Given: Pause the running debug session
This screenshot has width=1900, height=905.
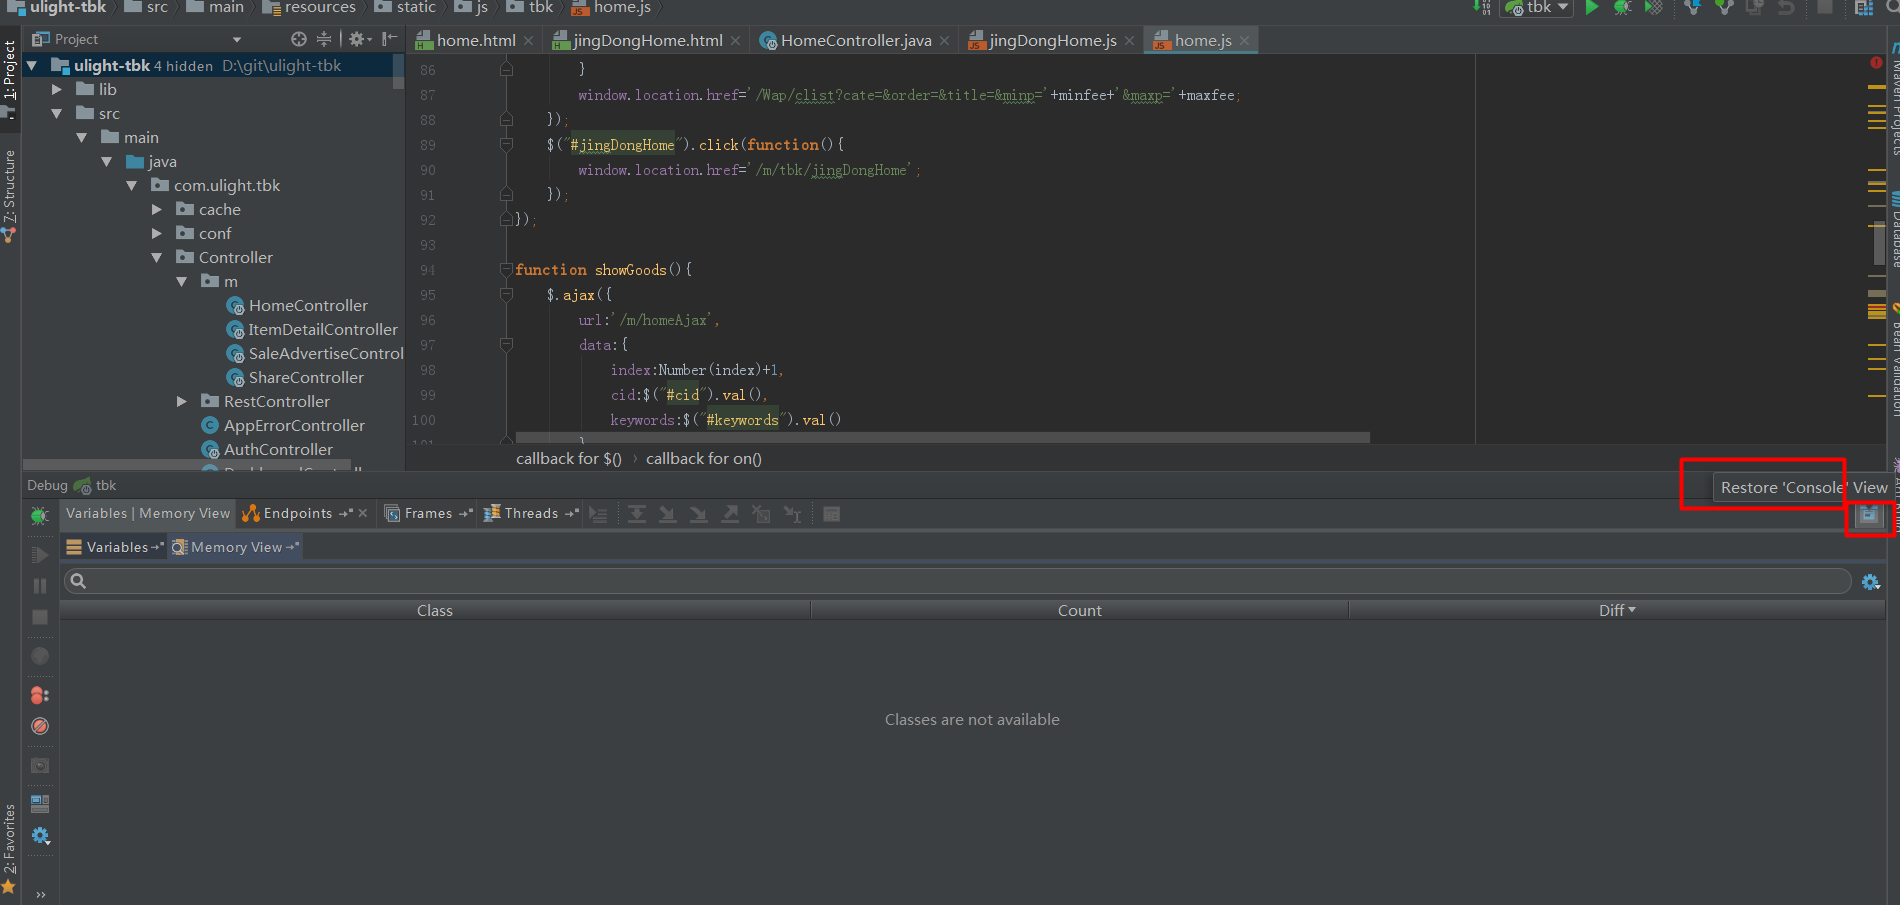Looking at the screenshot, I should pyautogui.click(x=40, y=586).
